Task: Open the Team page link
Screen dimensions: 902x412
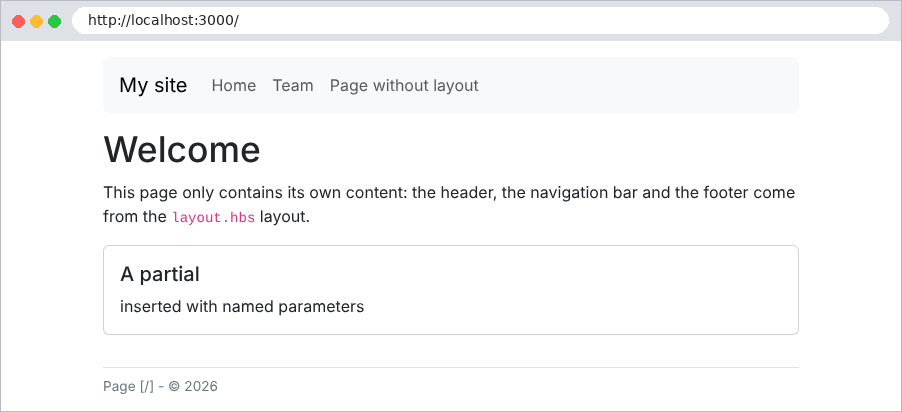Action: (293, 86)
